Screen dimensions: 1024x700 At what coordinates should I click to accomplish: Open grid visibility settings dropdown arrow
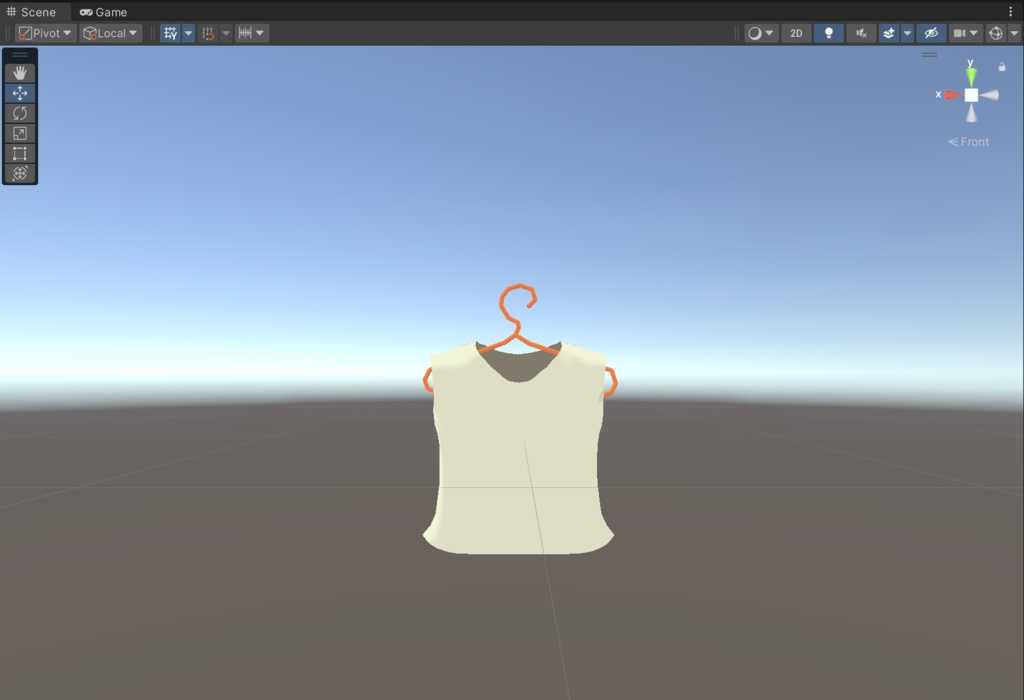188,33
